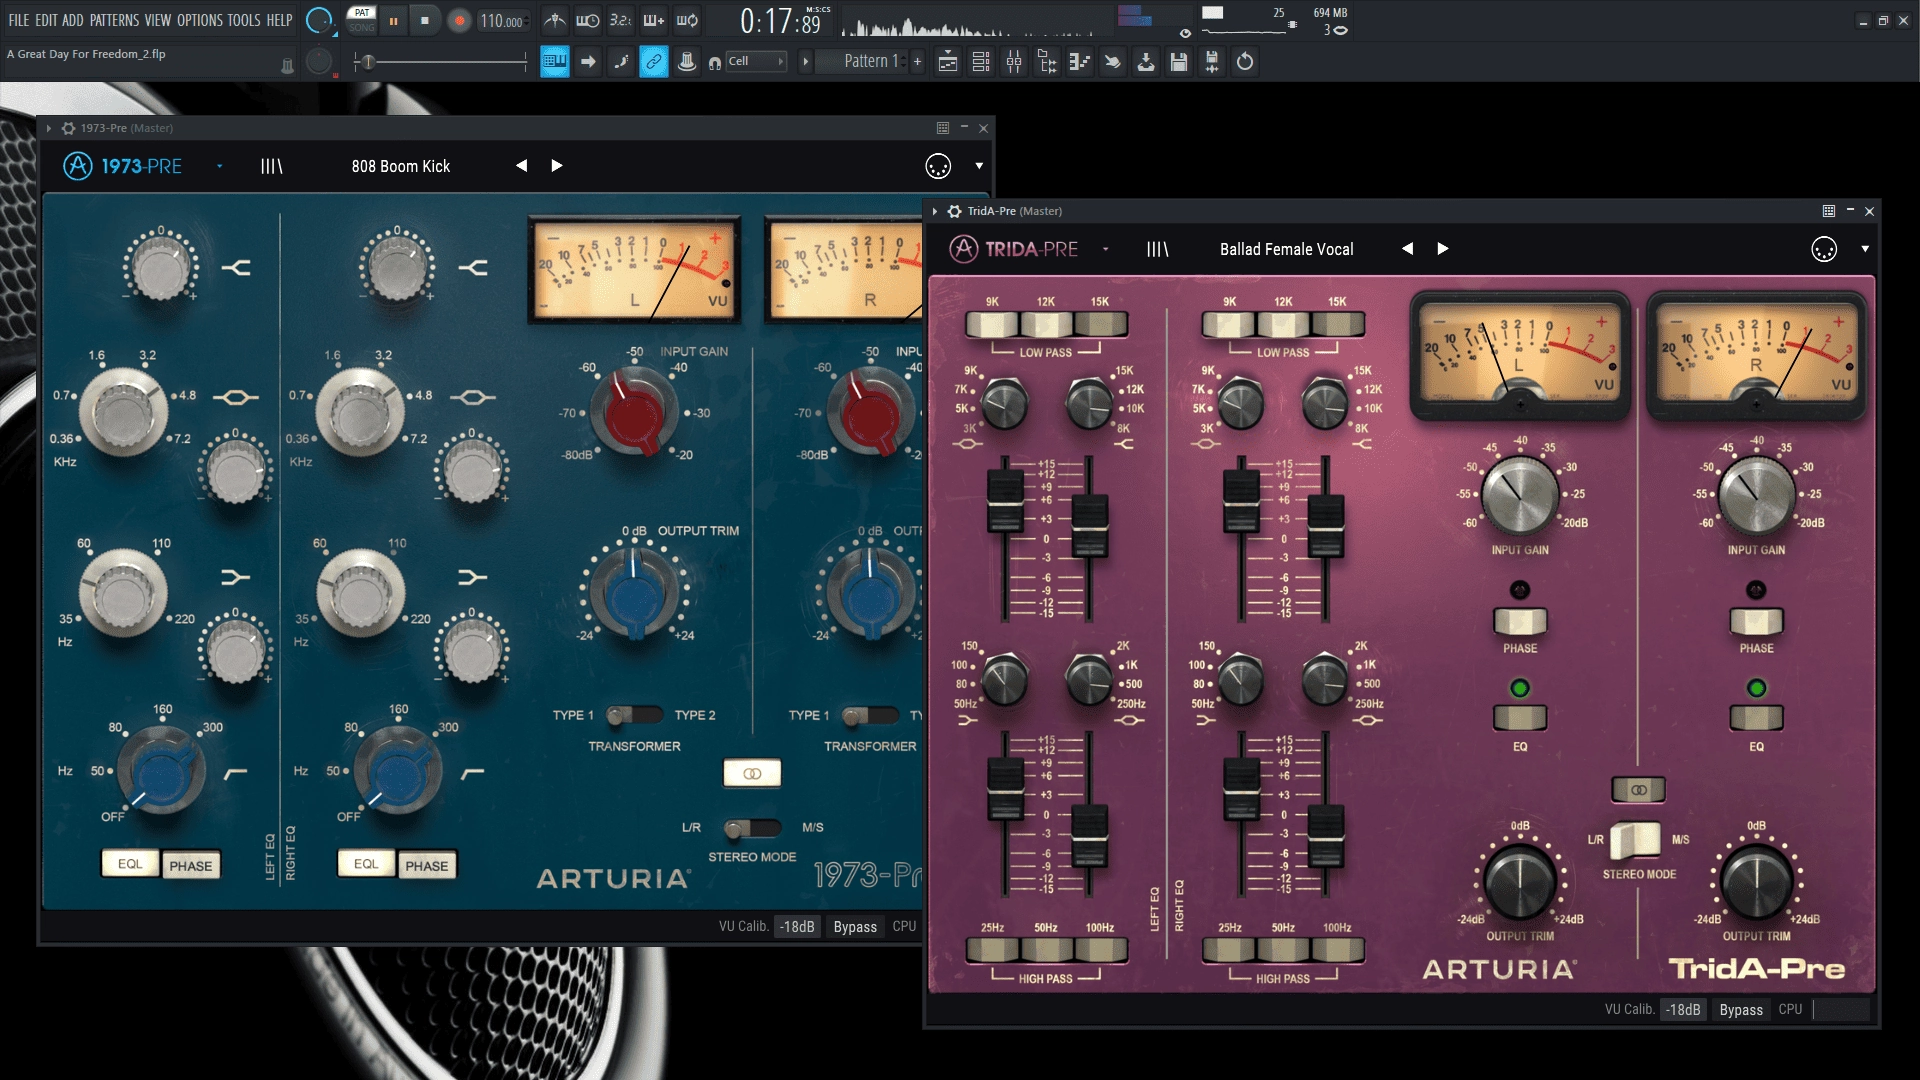Open the FILE menu
Image resolution: width=1920 pixels, height=1080 pixels.
click(x=19, y=20)
